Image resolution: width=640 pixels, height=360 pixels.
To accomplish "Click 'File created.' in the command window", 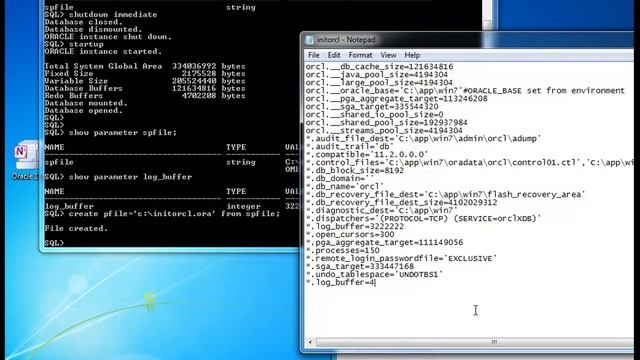I will click(76, 229).
